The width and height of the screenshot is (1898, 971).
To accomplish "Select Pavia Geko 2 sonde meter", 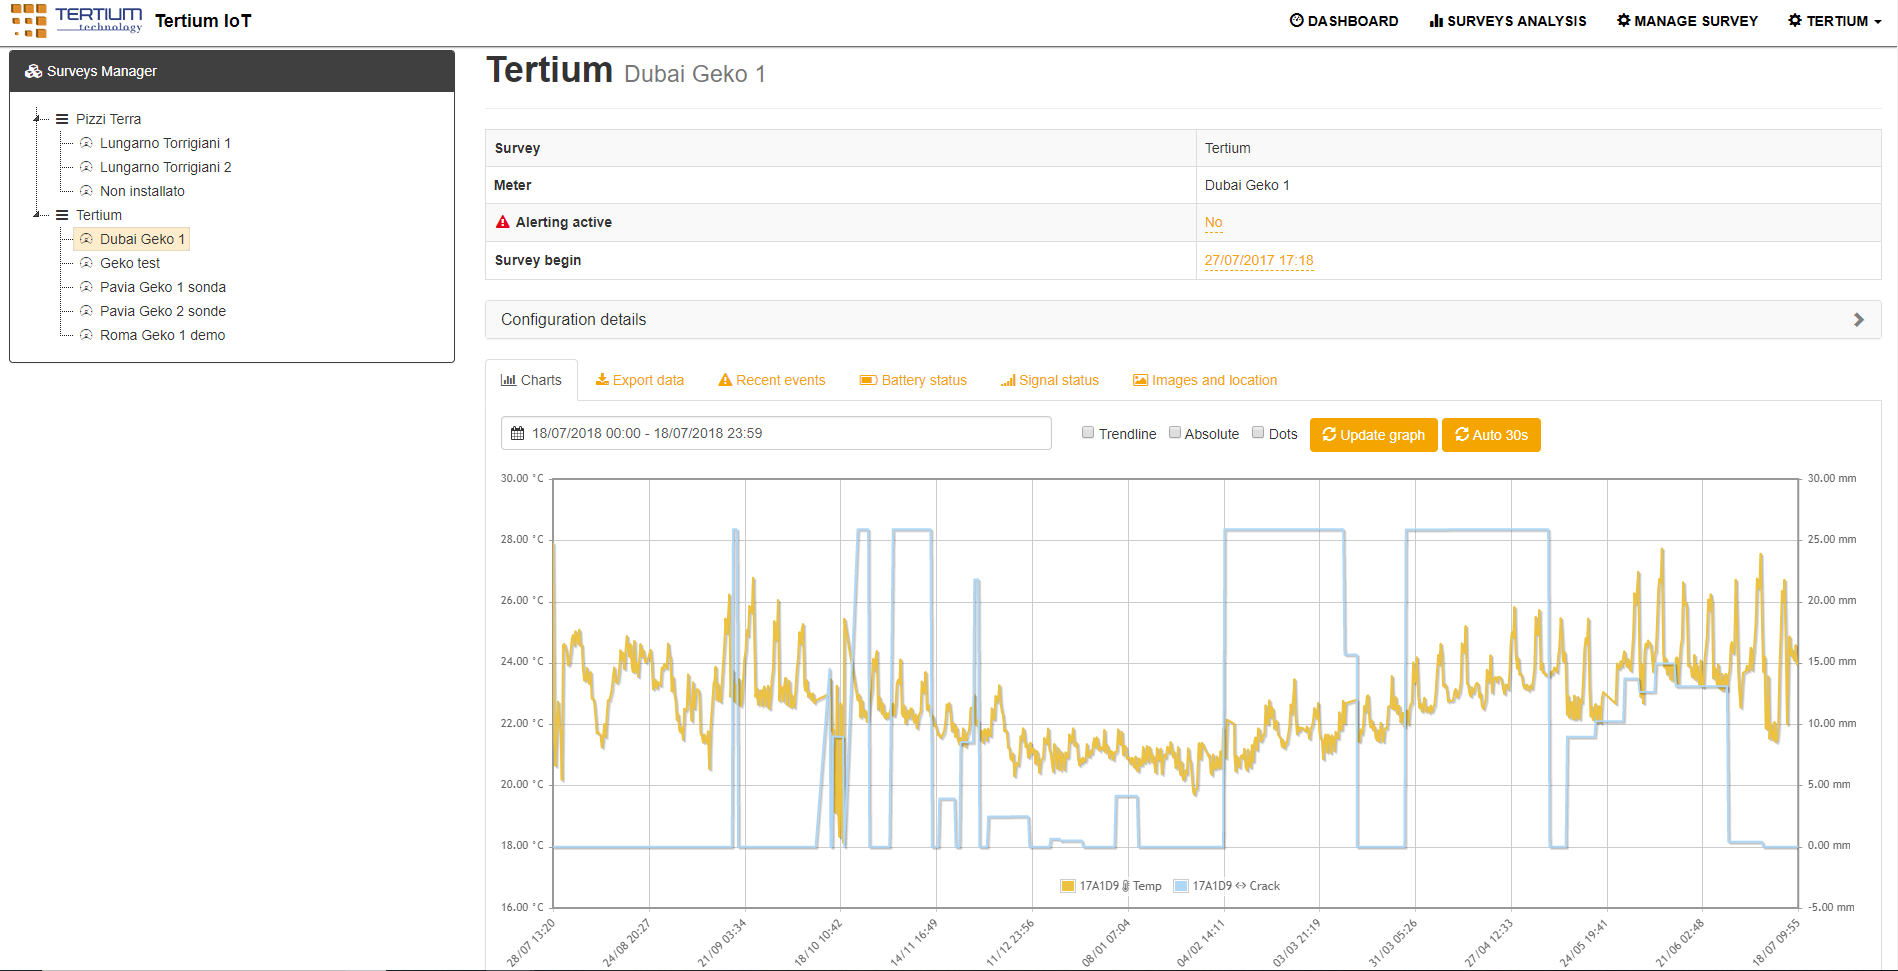I will (162, 311).
